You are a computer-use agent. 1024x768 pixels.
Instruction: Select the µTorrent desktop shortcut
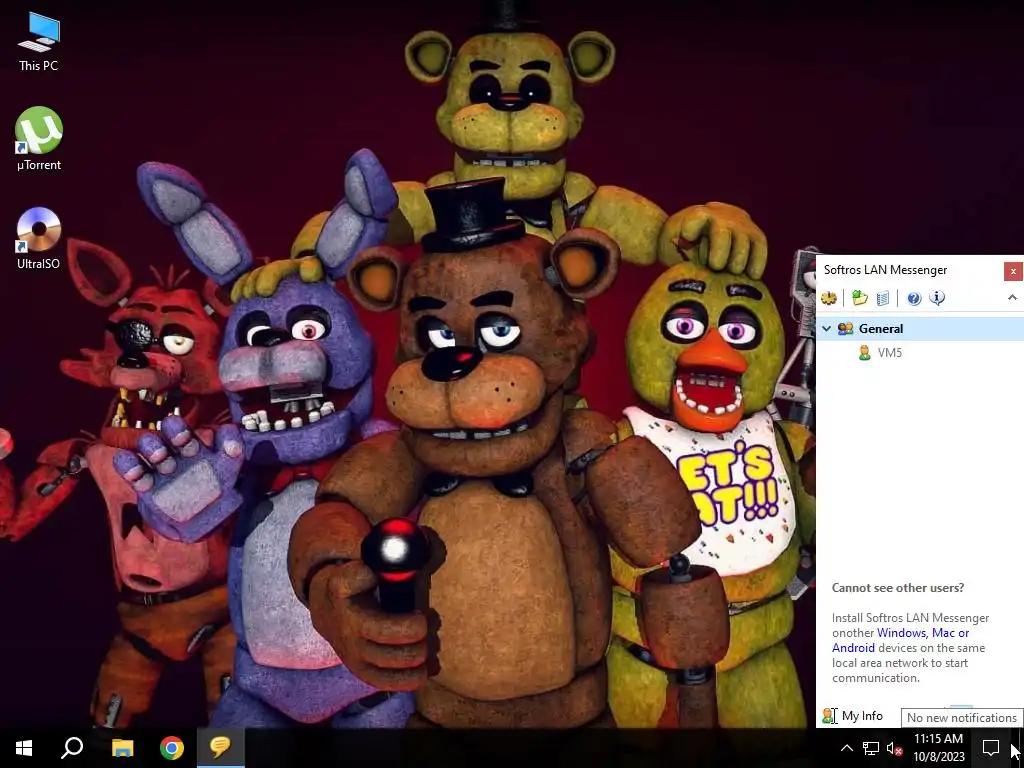(x=39, y=139)
